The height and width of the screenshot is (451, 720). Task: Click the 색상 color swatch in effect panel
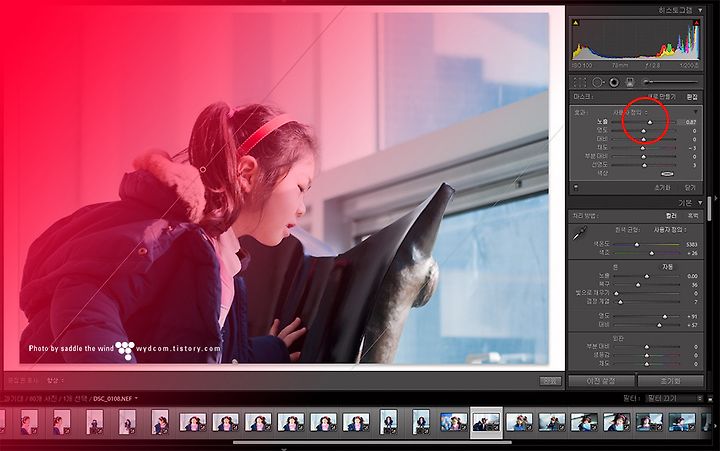pos(667,174)
